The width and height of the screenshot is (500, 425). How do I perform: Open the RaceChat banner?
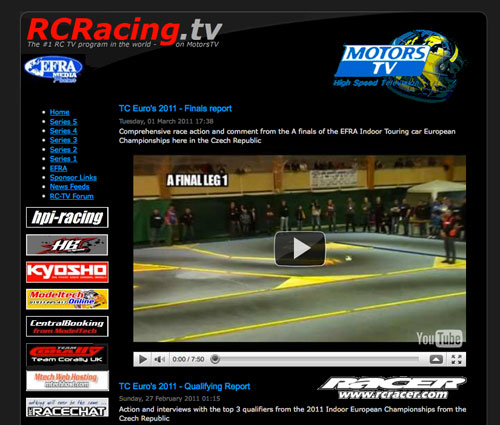tap(67, 407)
